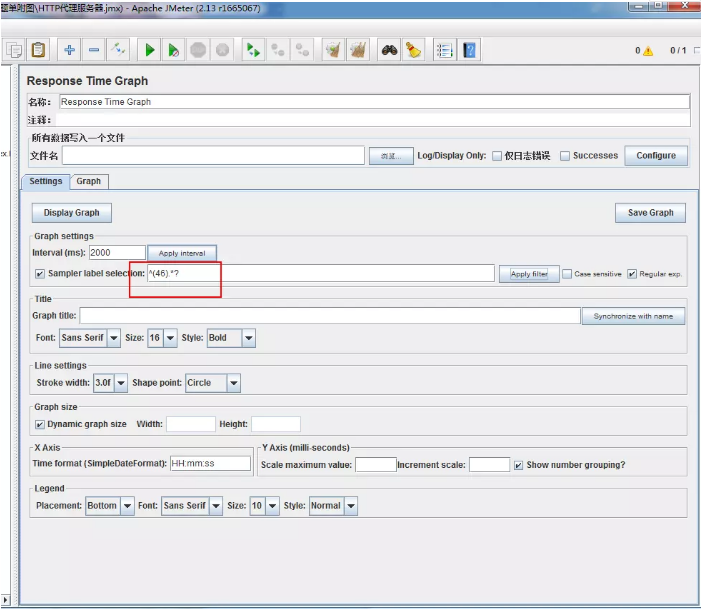Open the Function helper list icon
The width and height of the screenshot is (703, 611).
click(x=445, y=50)
